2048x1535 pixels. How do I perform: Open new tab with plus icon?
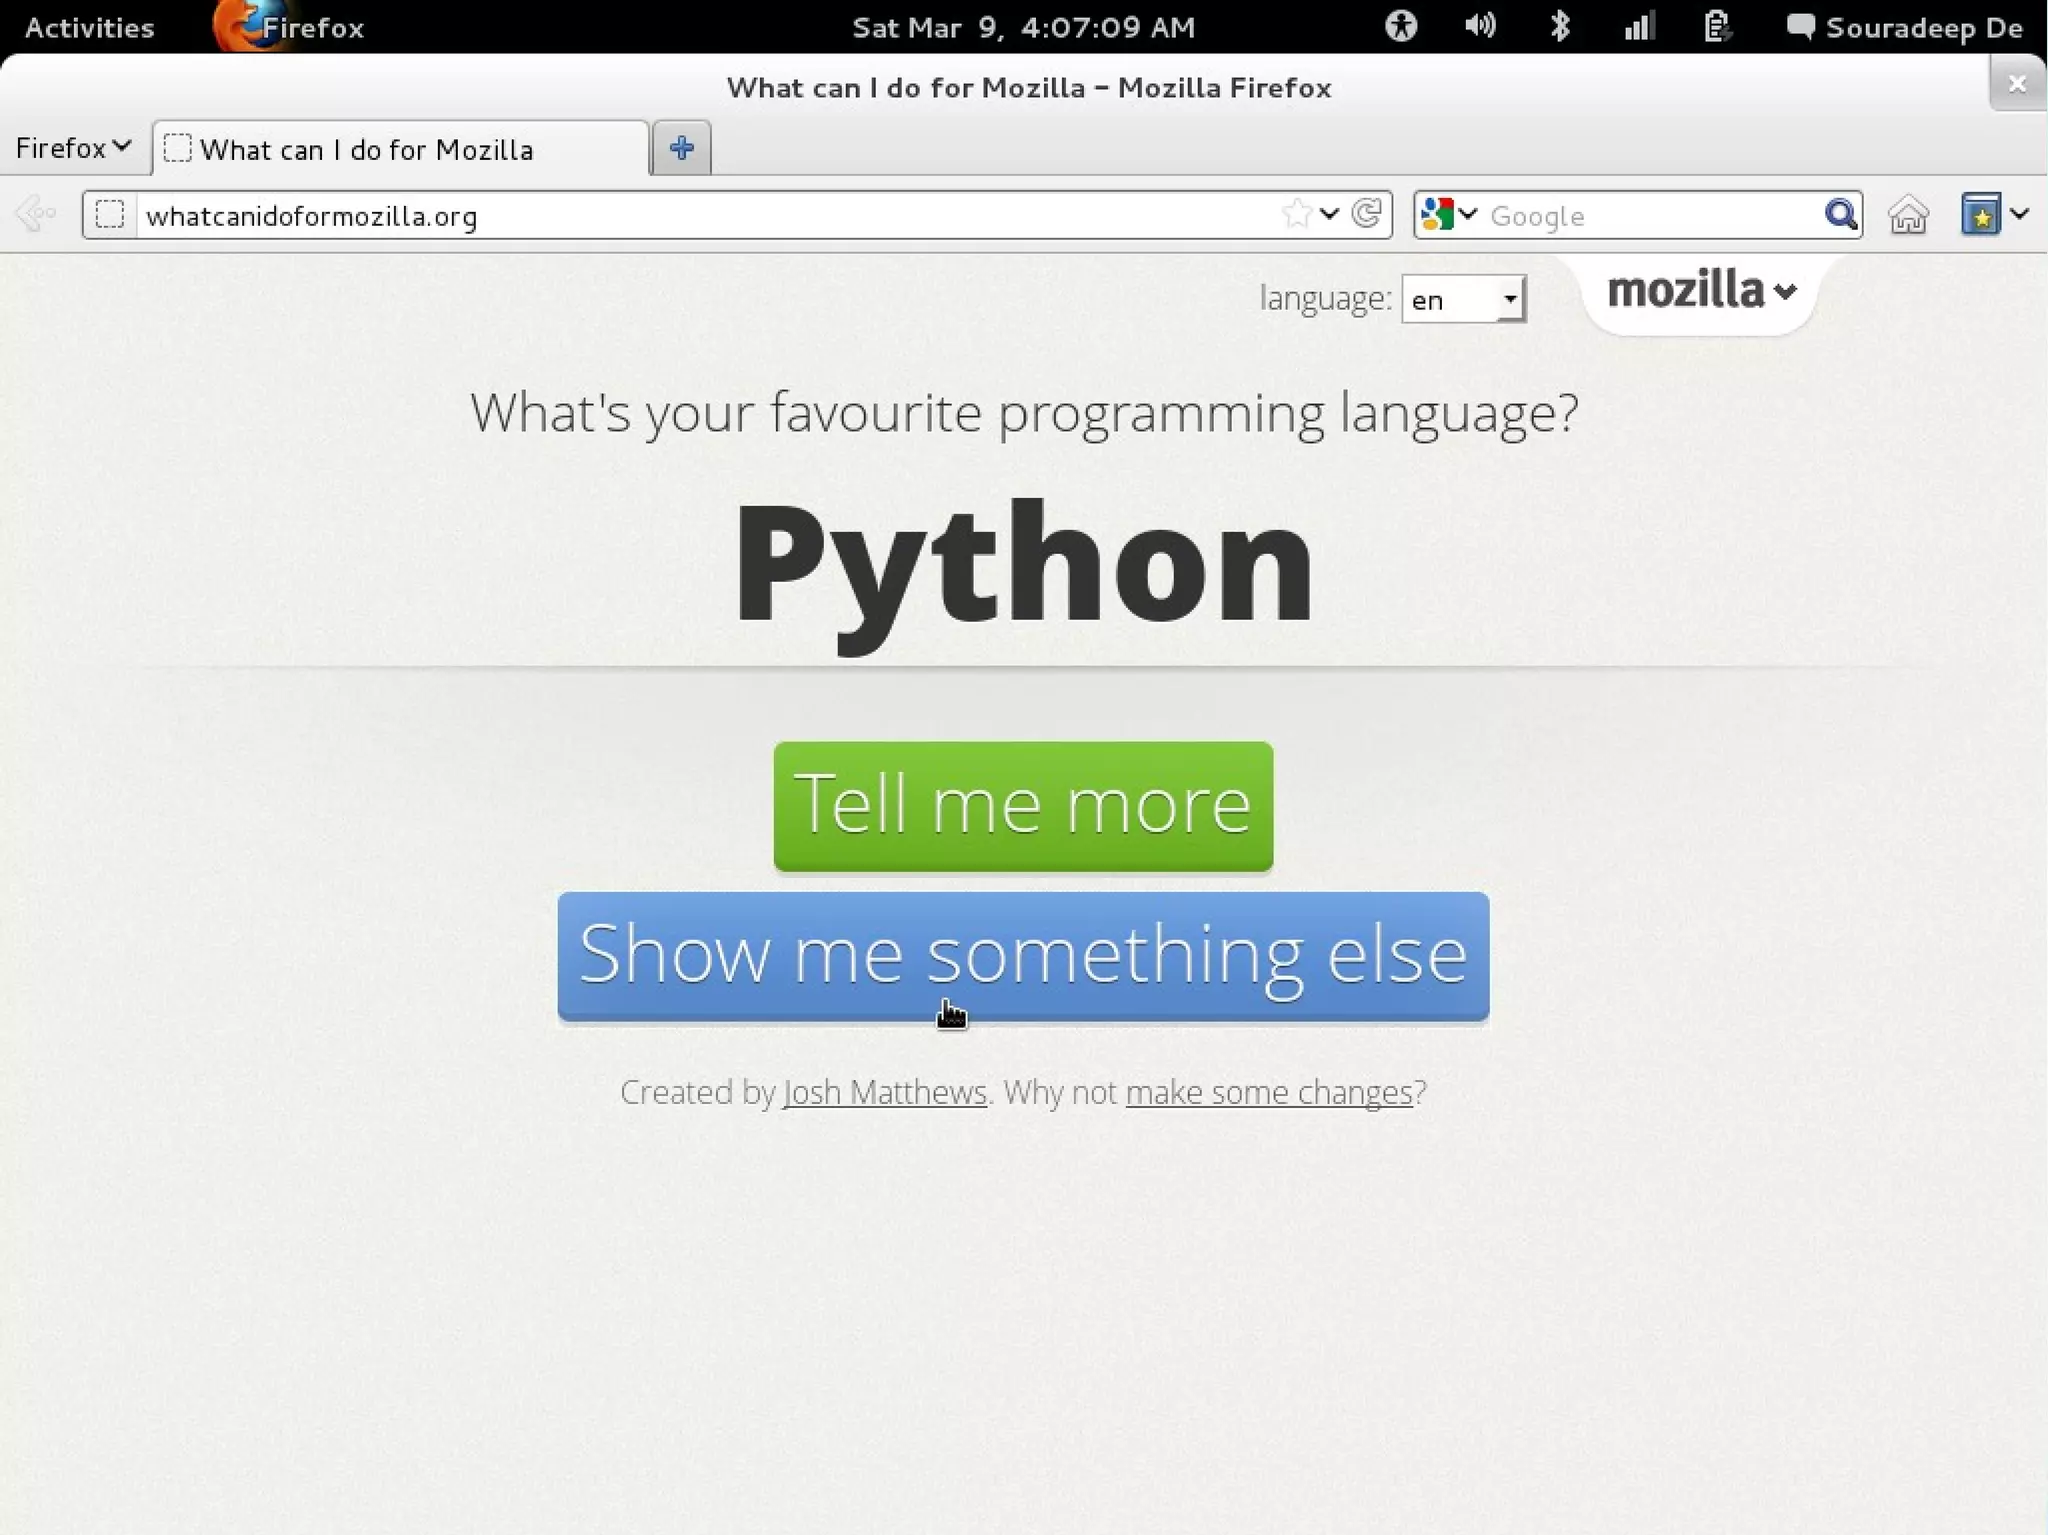pos(682,148)
